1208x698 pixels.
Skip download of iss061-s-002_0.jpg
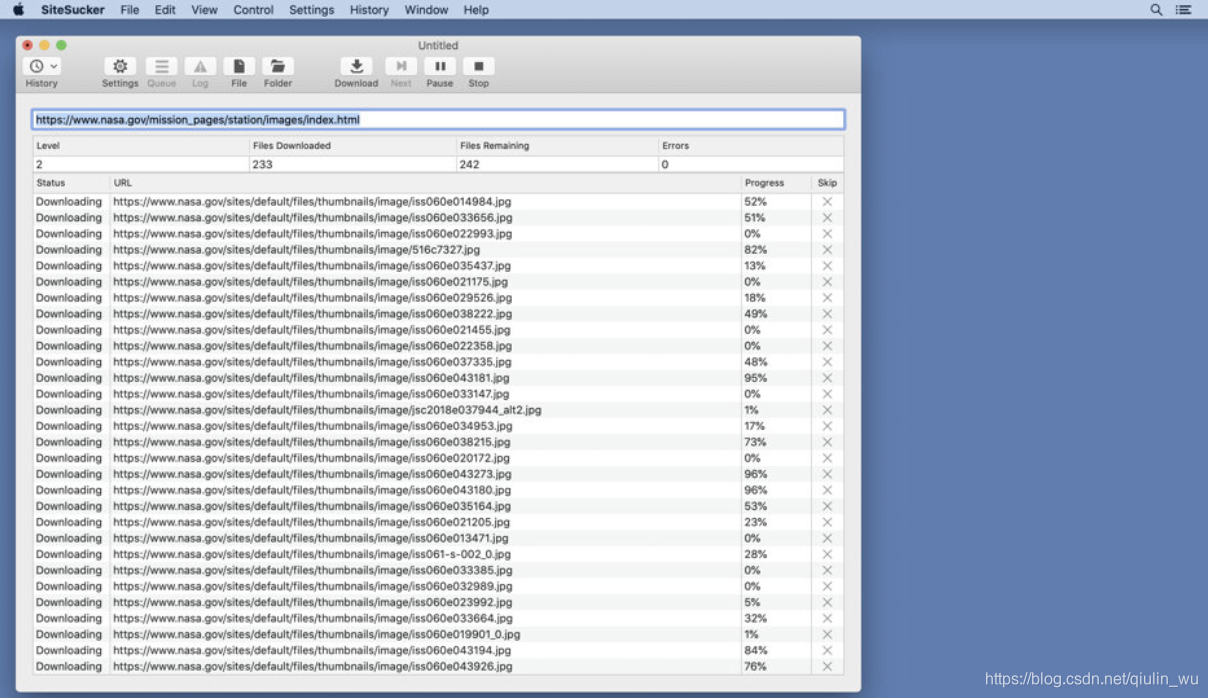point(827,554)
